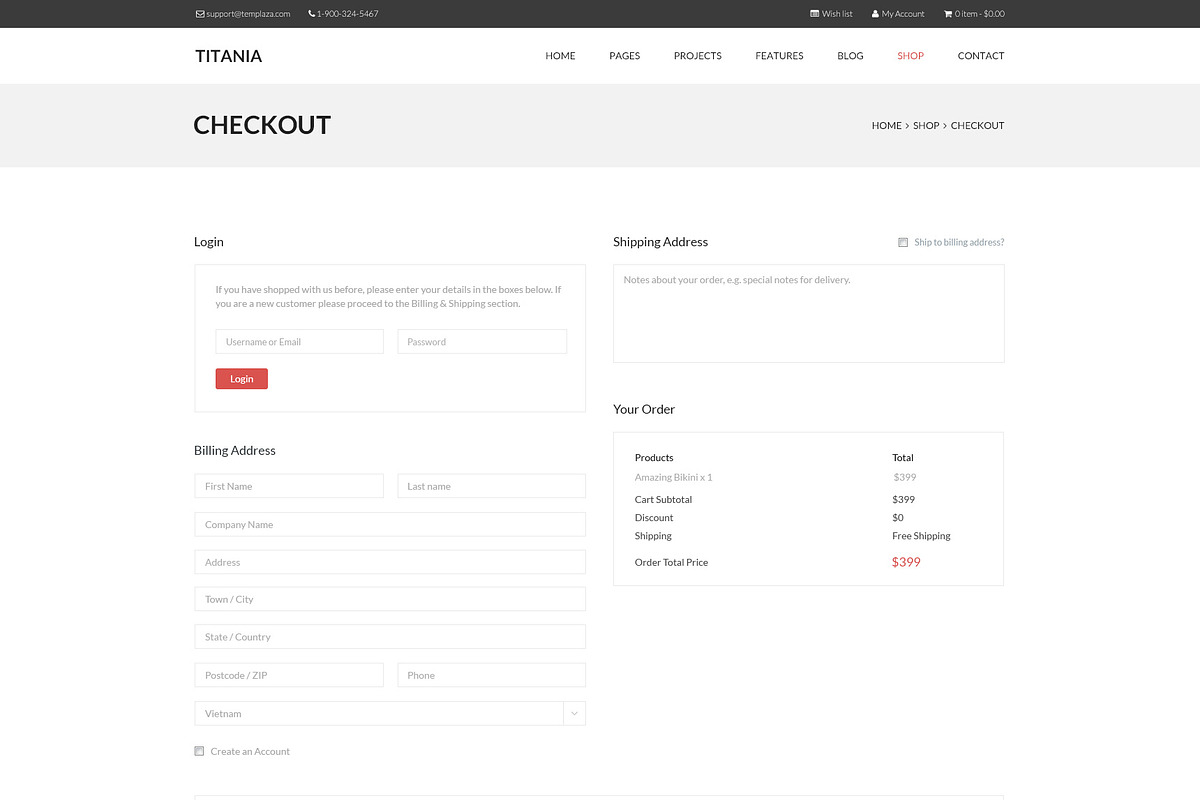Click the Amazing Bikini x 1 product row
The height and width of the screenshot is (800, 1200).
(674, 477)
